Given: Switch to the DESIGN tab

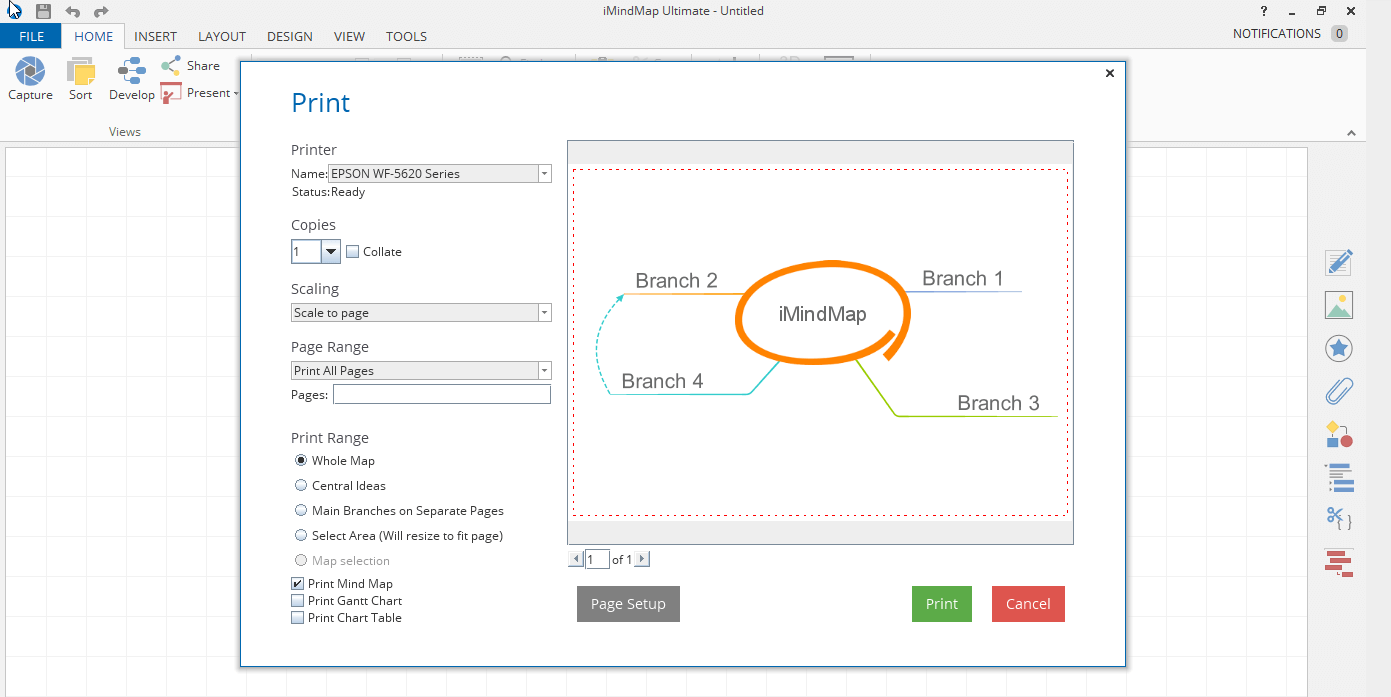Looking at the screenshot, I should click(290, 36).
